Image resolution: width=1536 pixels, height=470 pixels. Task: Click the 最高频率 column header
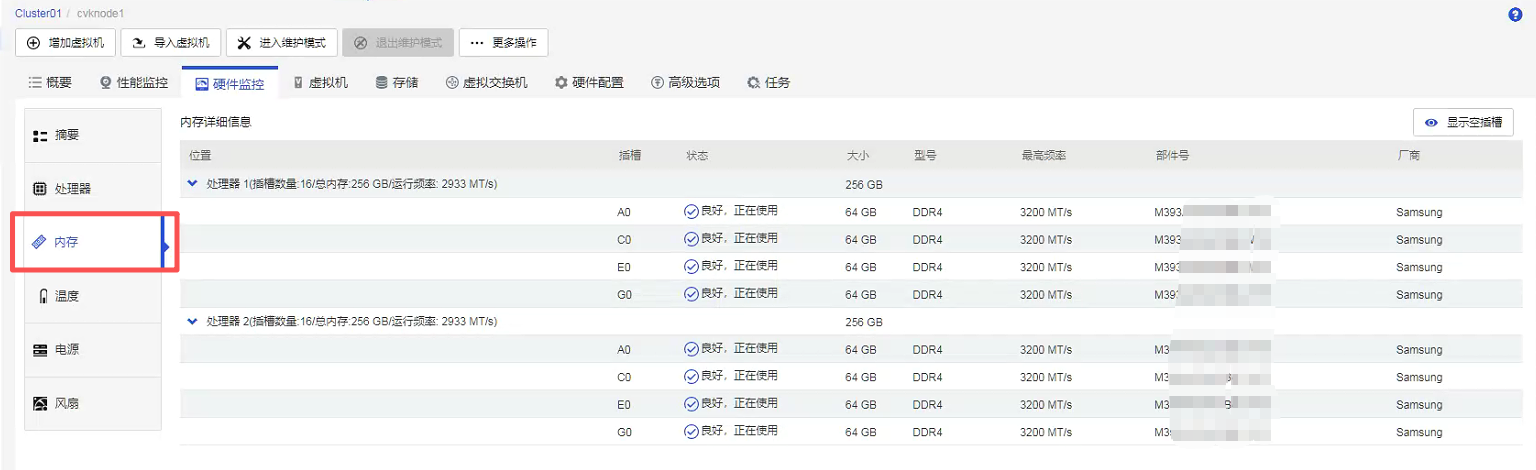coord(1043,156)
